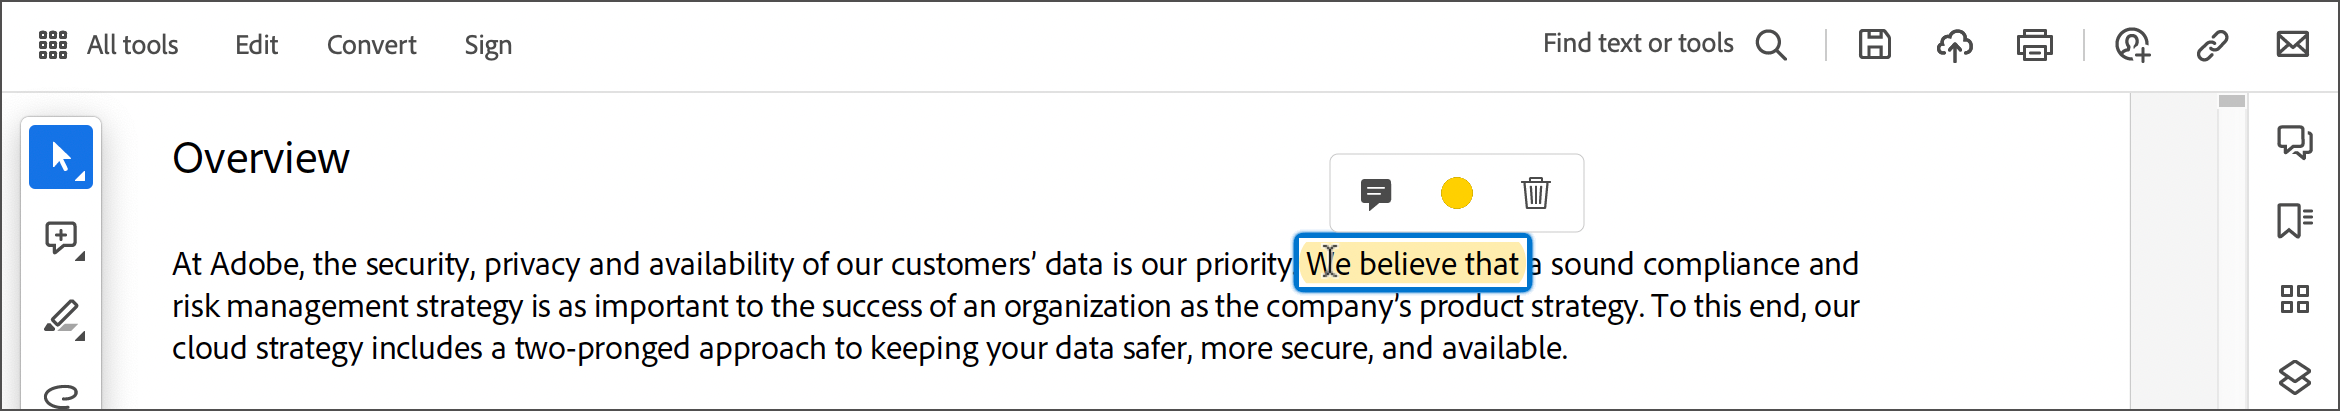Click the Save document icon
This screenshot has width=2340, height=411.
1874,45
